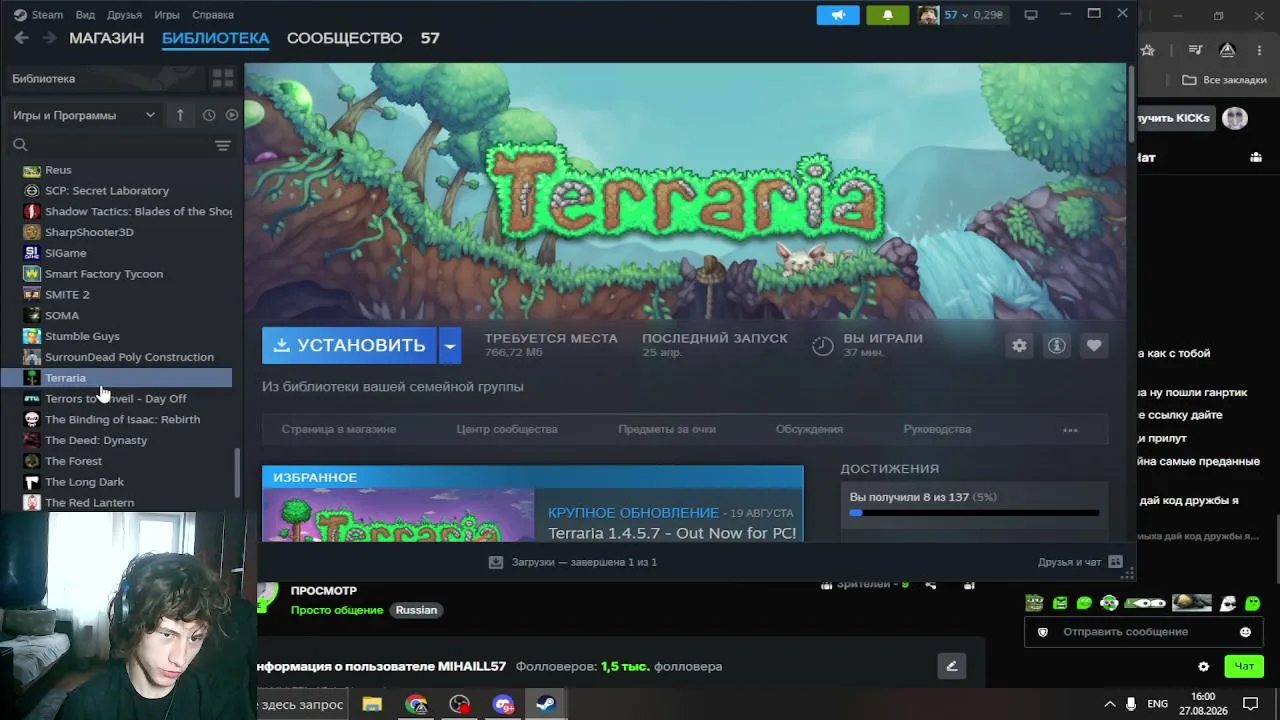The image size is (1280, 720).
Task: Open Terraria manage settings gear
Action: click(1019, 345)
